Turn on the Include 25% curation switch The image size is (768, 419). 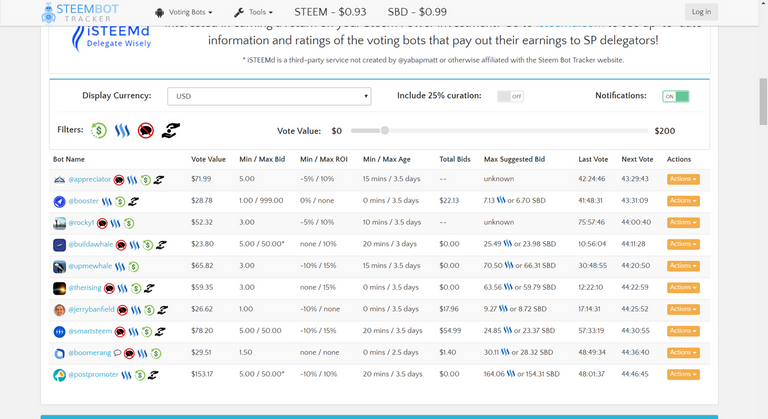pyautogui.click(x=510, y=96)
